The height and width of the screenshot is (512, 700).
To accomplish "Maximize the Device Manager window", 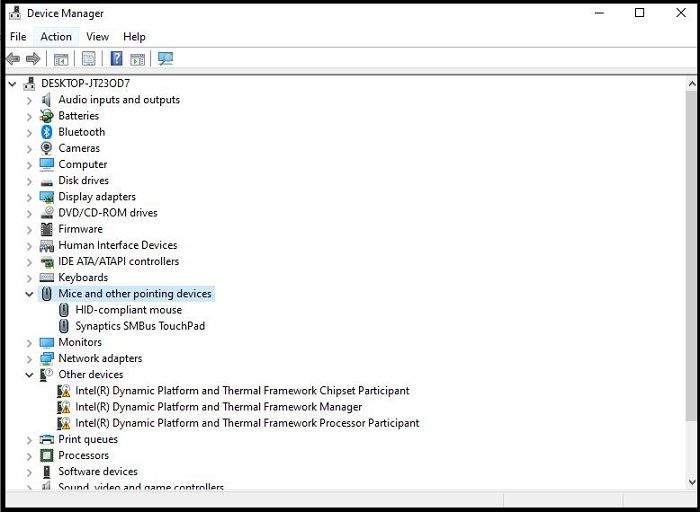I will 639,13.
